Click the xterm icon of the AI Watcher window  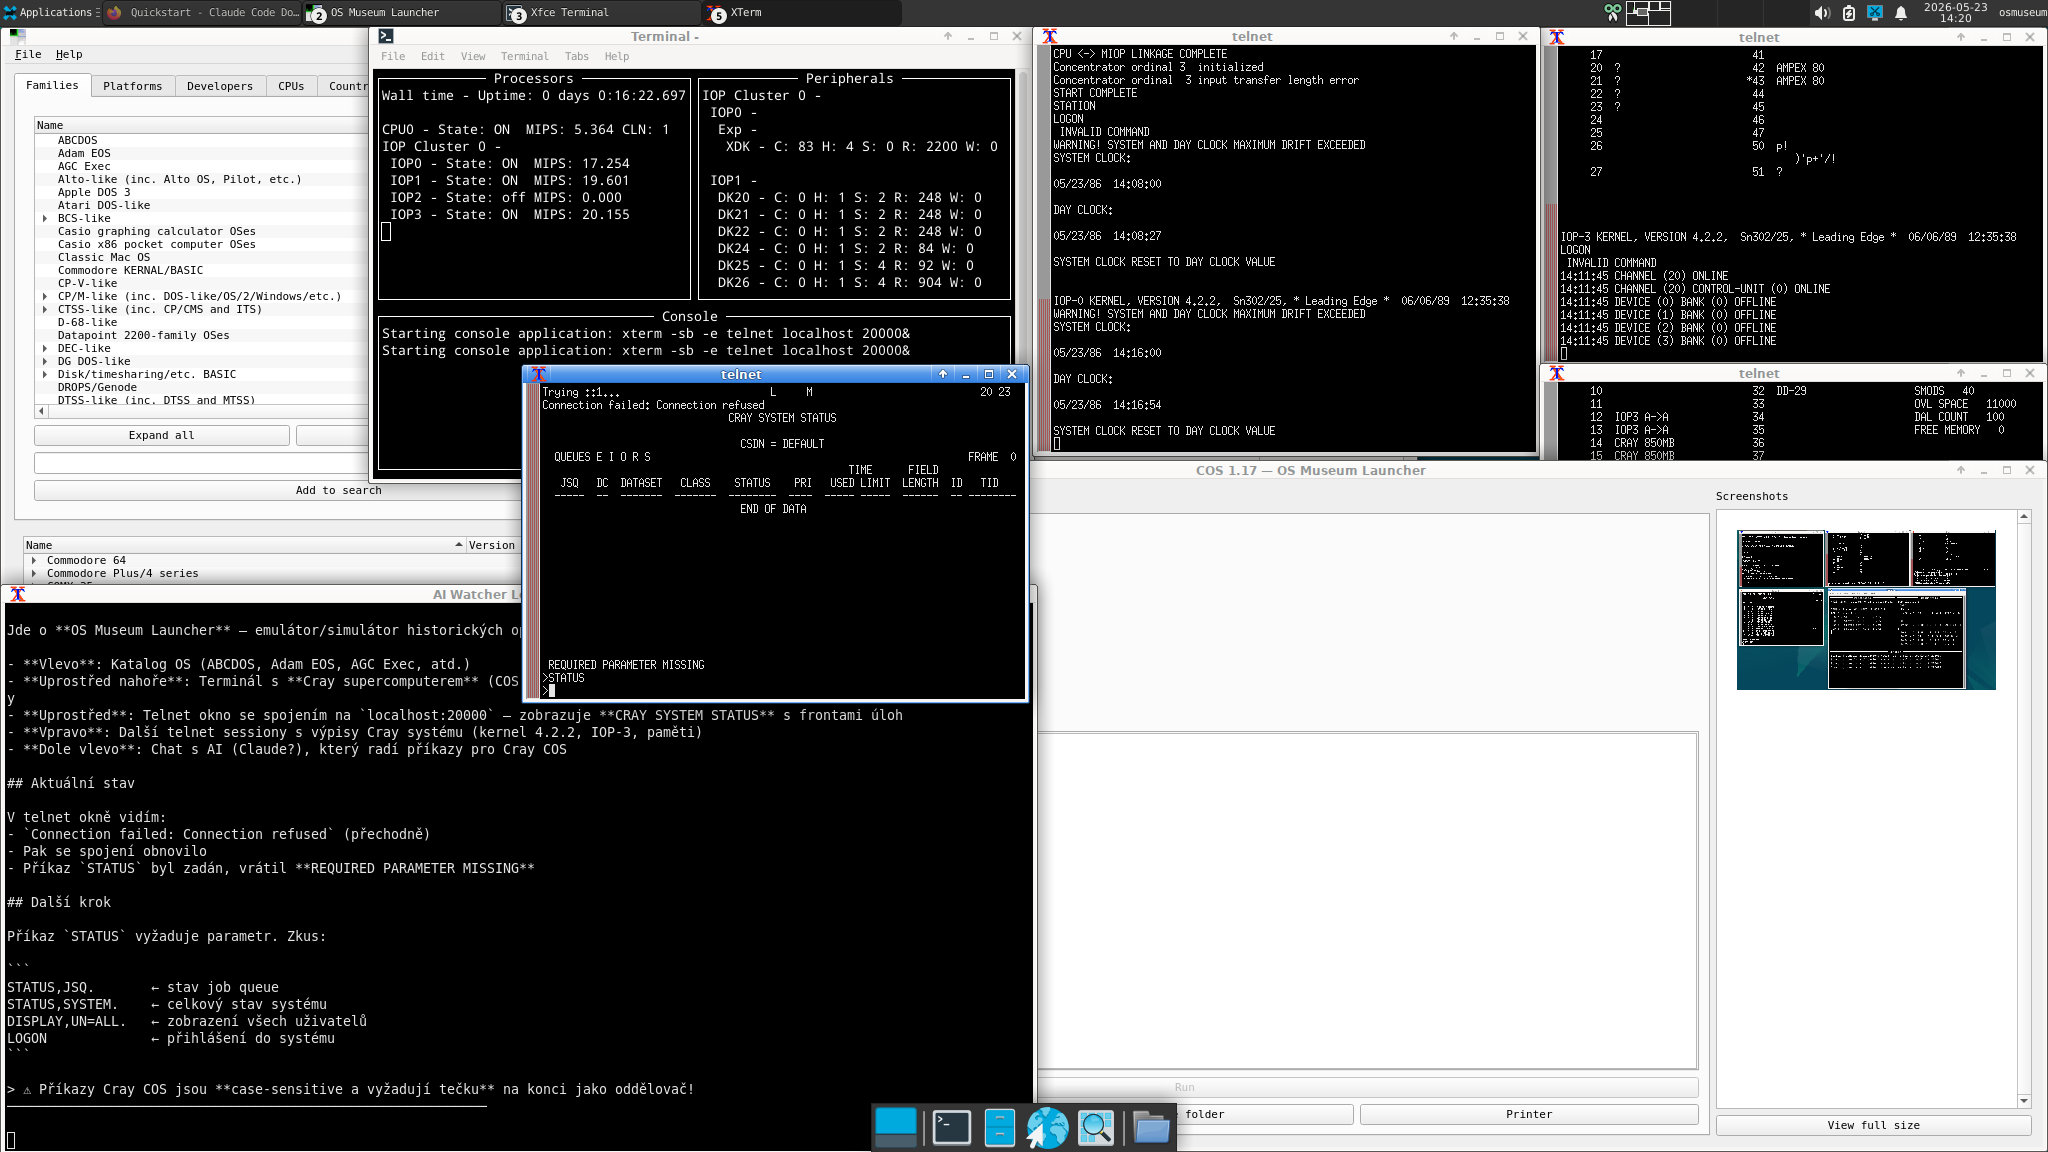click(x=18, y=594)
